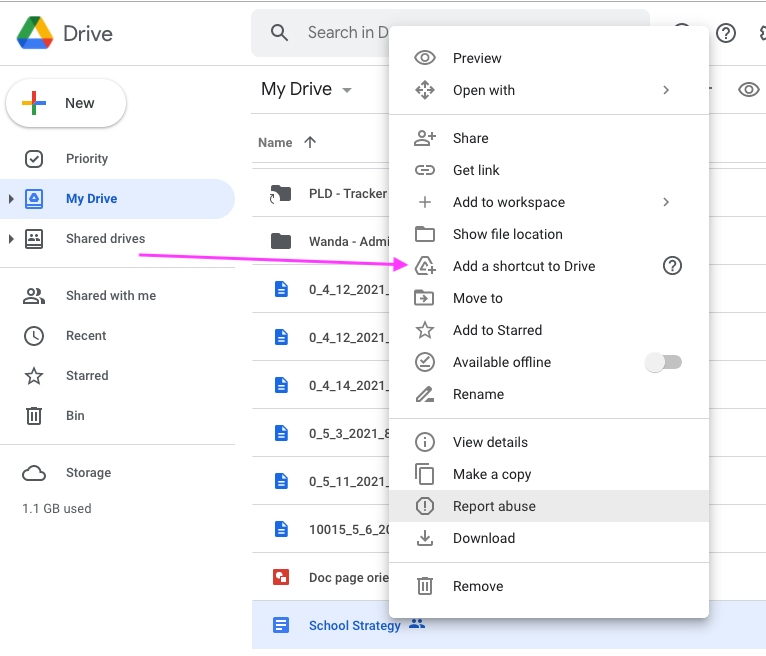Click the Rename pencil icon

(425, 394)
